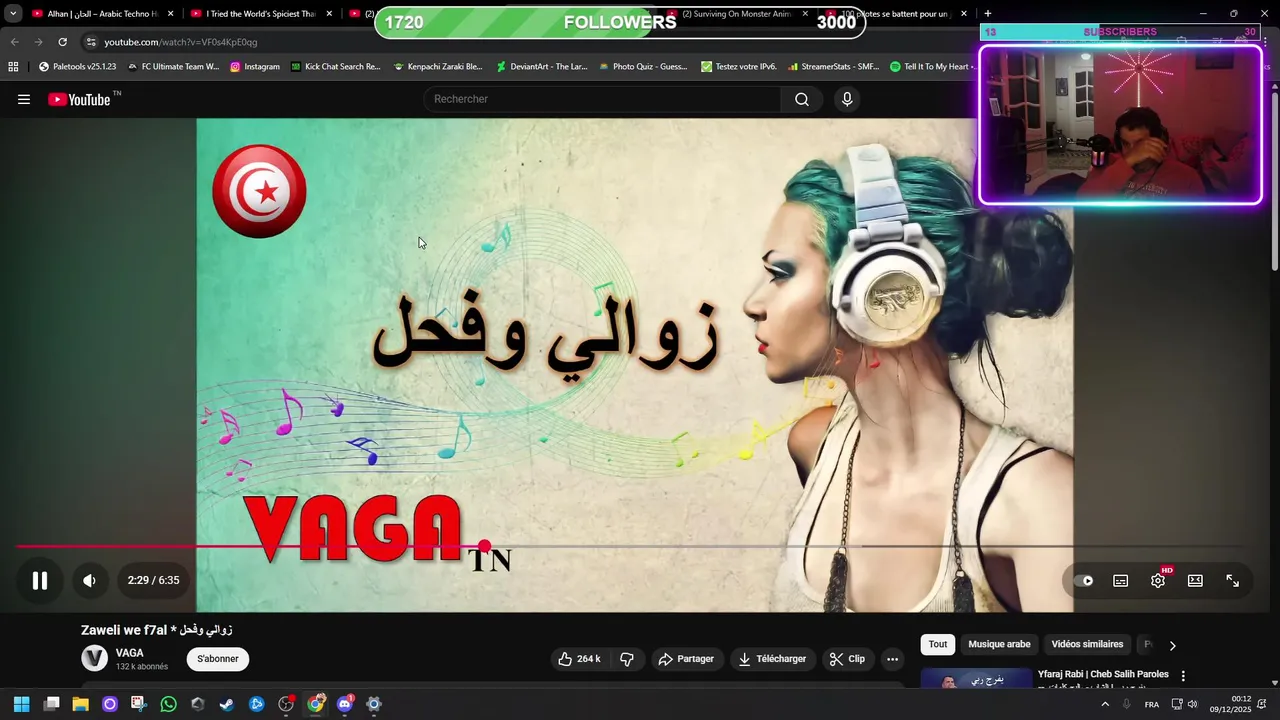Like the video (264 k)
The width and height of the screenshot is (1280, 720).
(x=580, y=659)
